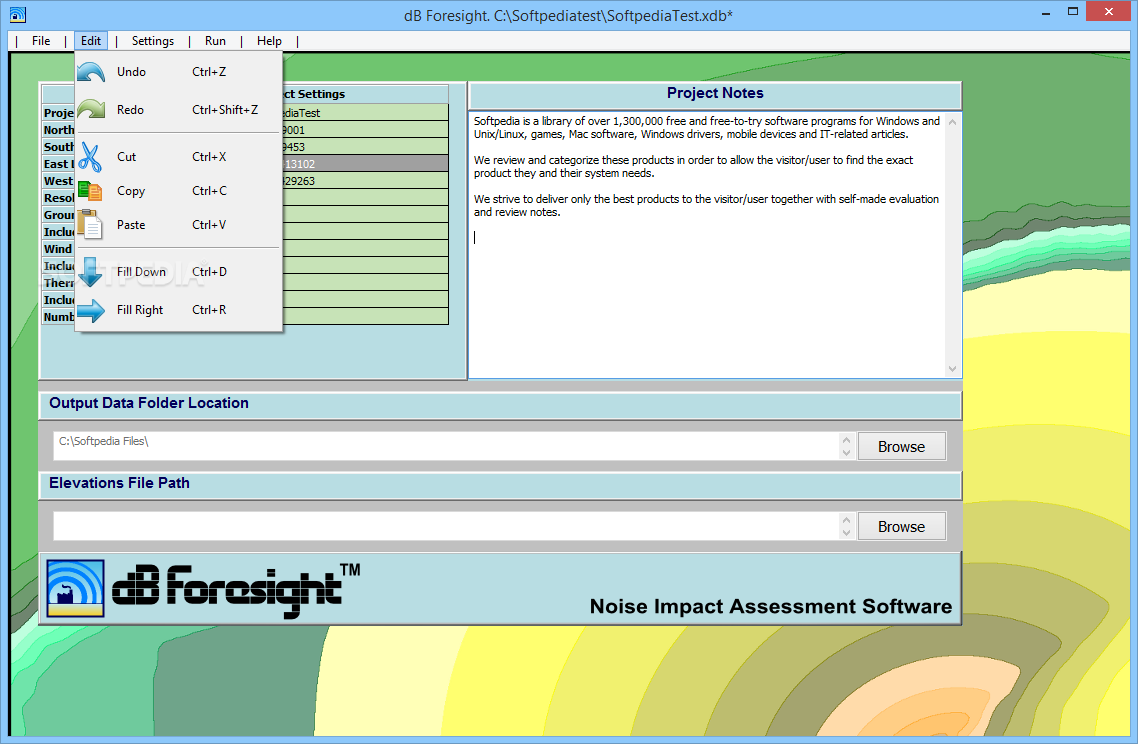The height and width of the screenshot is (744, 1138).
Task: Click the Fill Right arrow icon
Action: point(91,311)
